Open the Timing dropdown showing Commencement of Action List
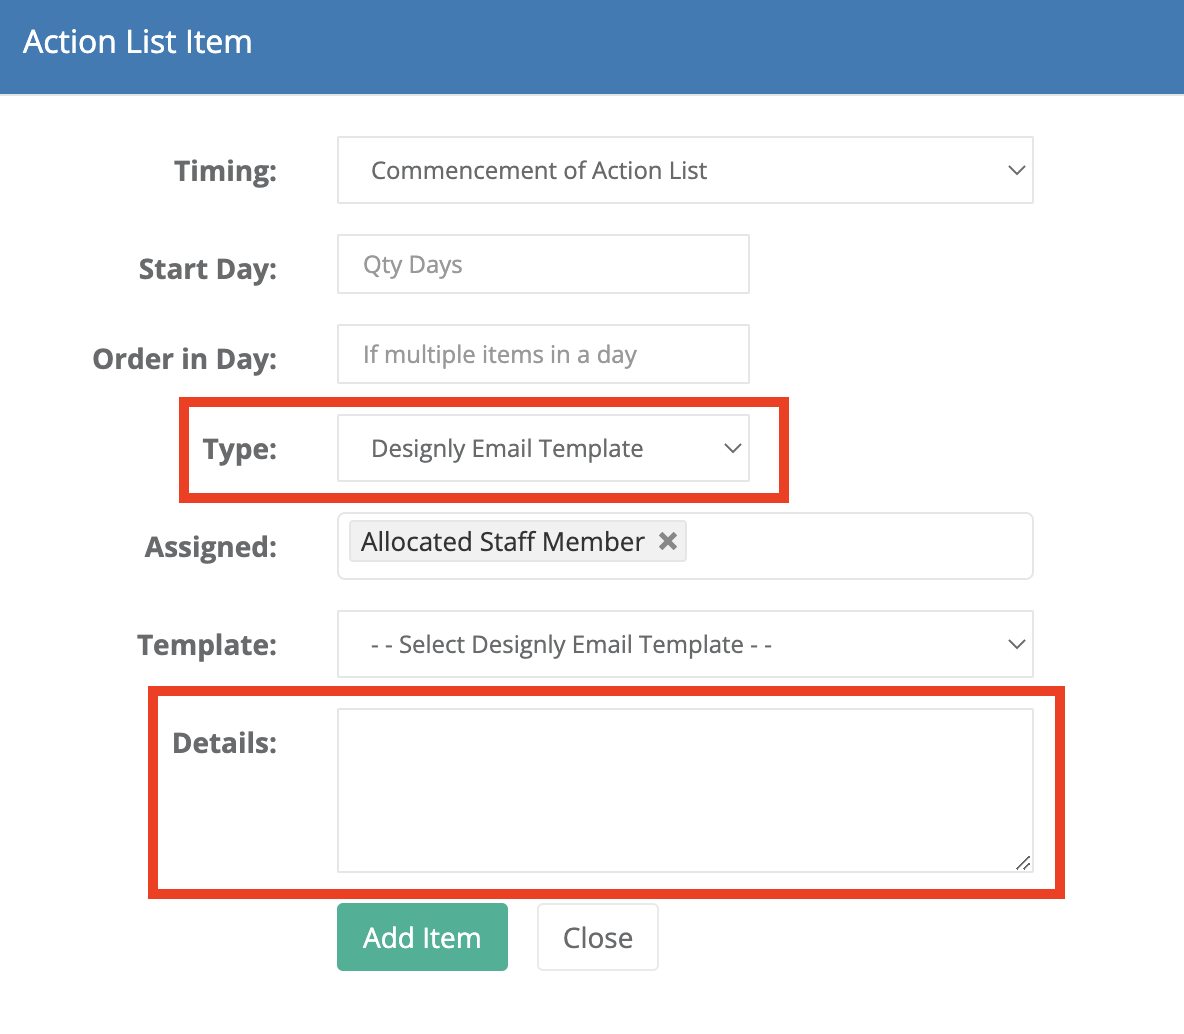Image resolution: width=1184 pixels, height=1034 pixels. pos(685,170)
